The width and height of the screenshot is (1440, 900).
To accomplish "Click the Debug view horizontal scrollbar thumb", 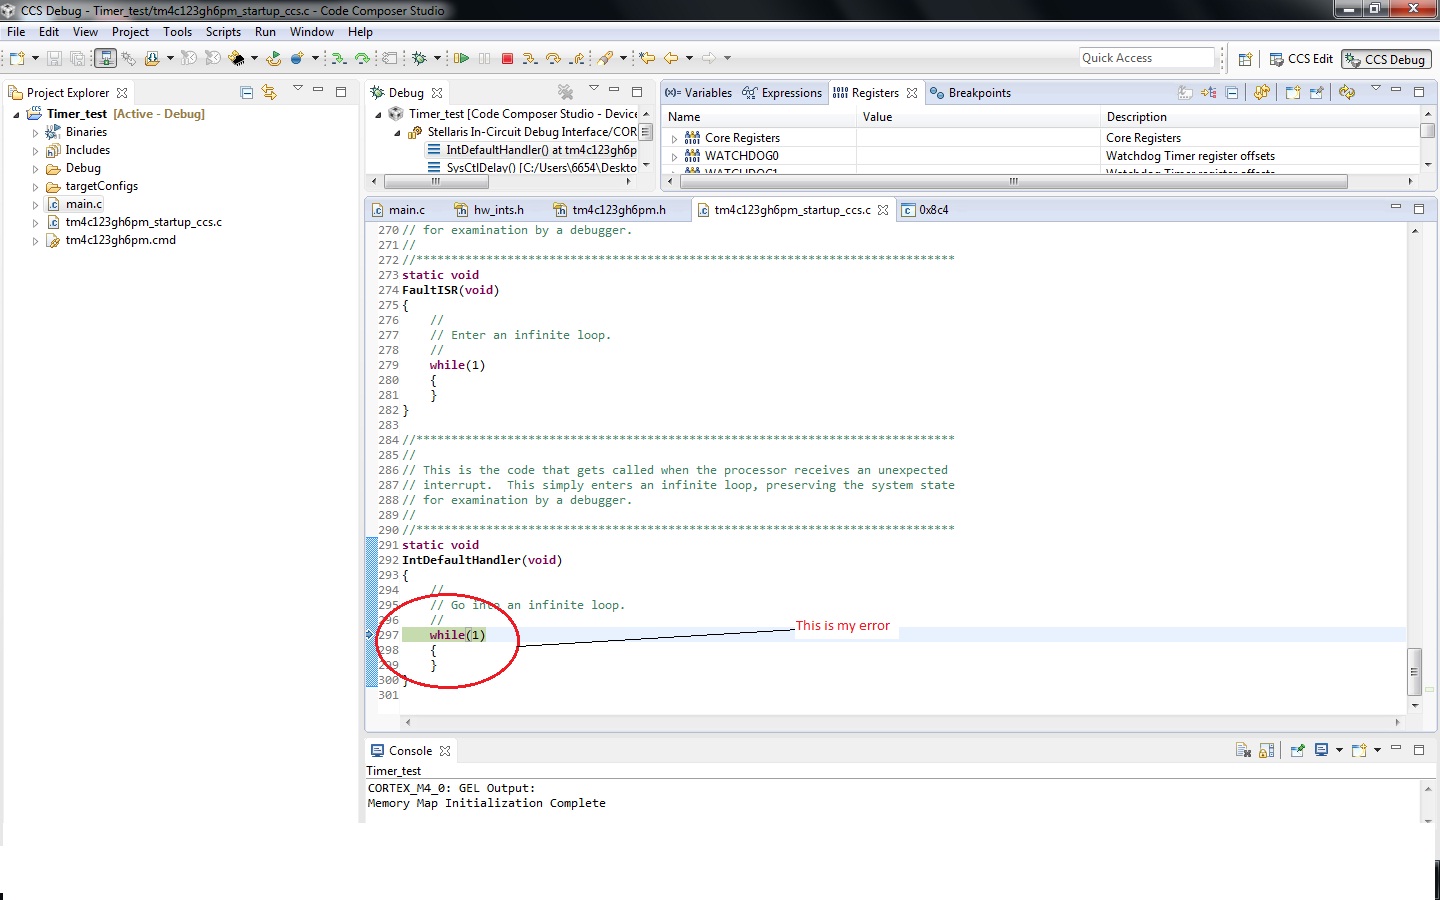I will [x=435, y=181].
